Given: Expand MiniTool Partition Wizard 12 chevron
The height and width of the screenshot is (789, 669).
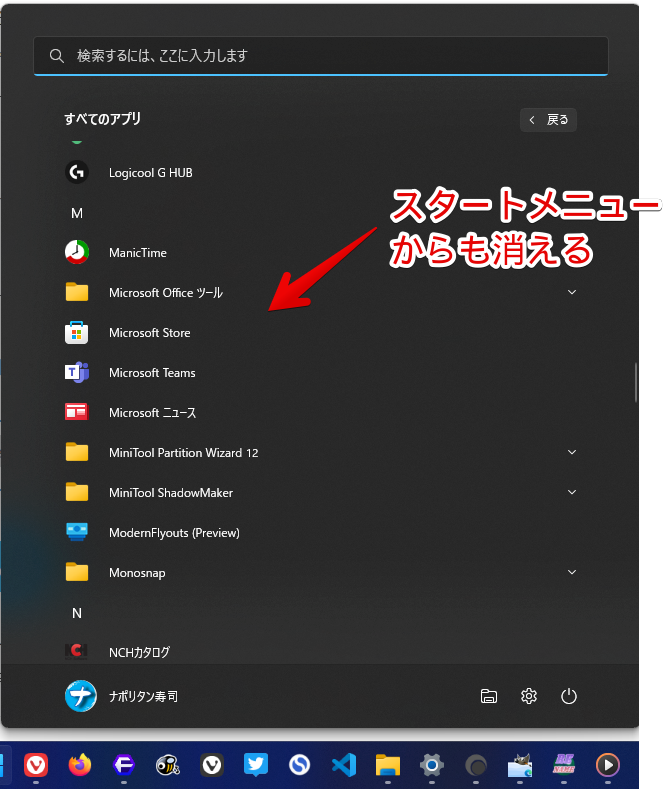Looking at the screenshot, I should (572, 452).
